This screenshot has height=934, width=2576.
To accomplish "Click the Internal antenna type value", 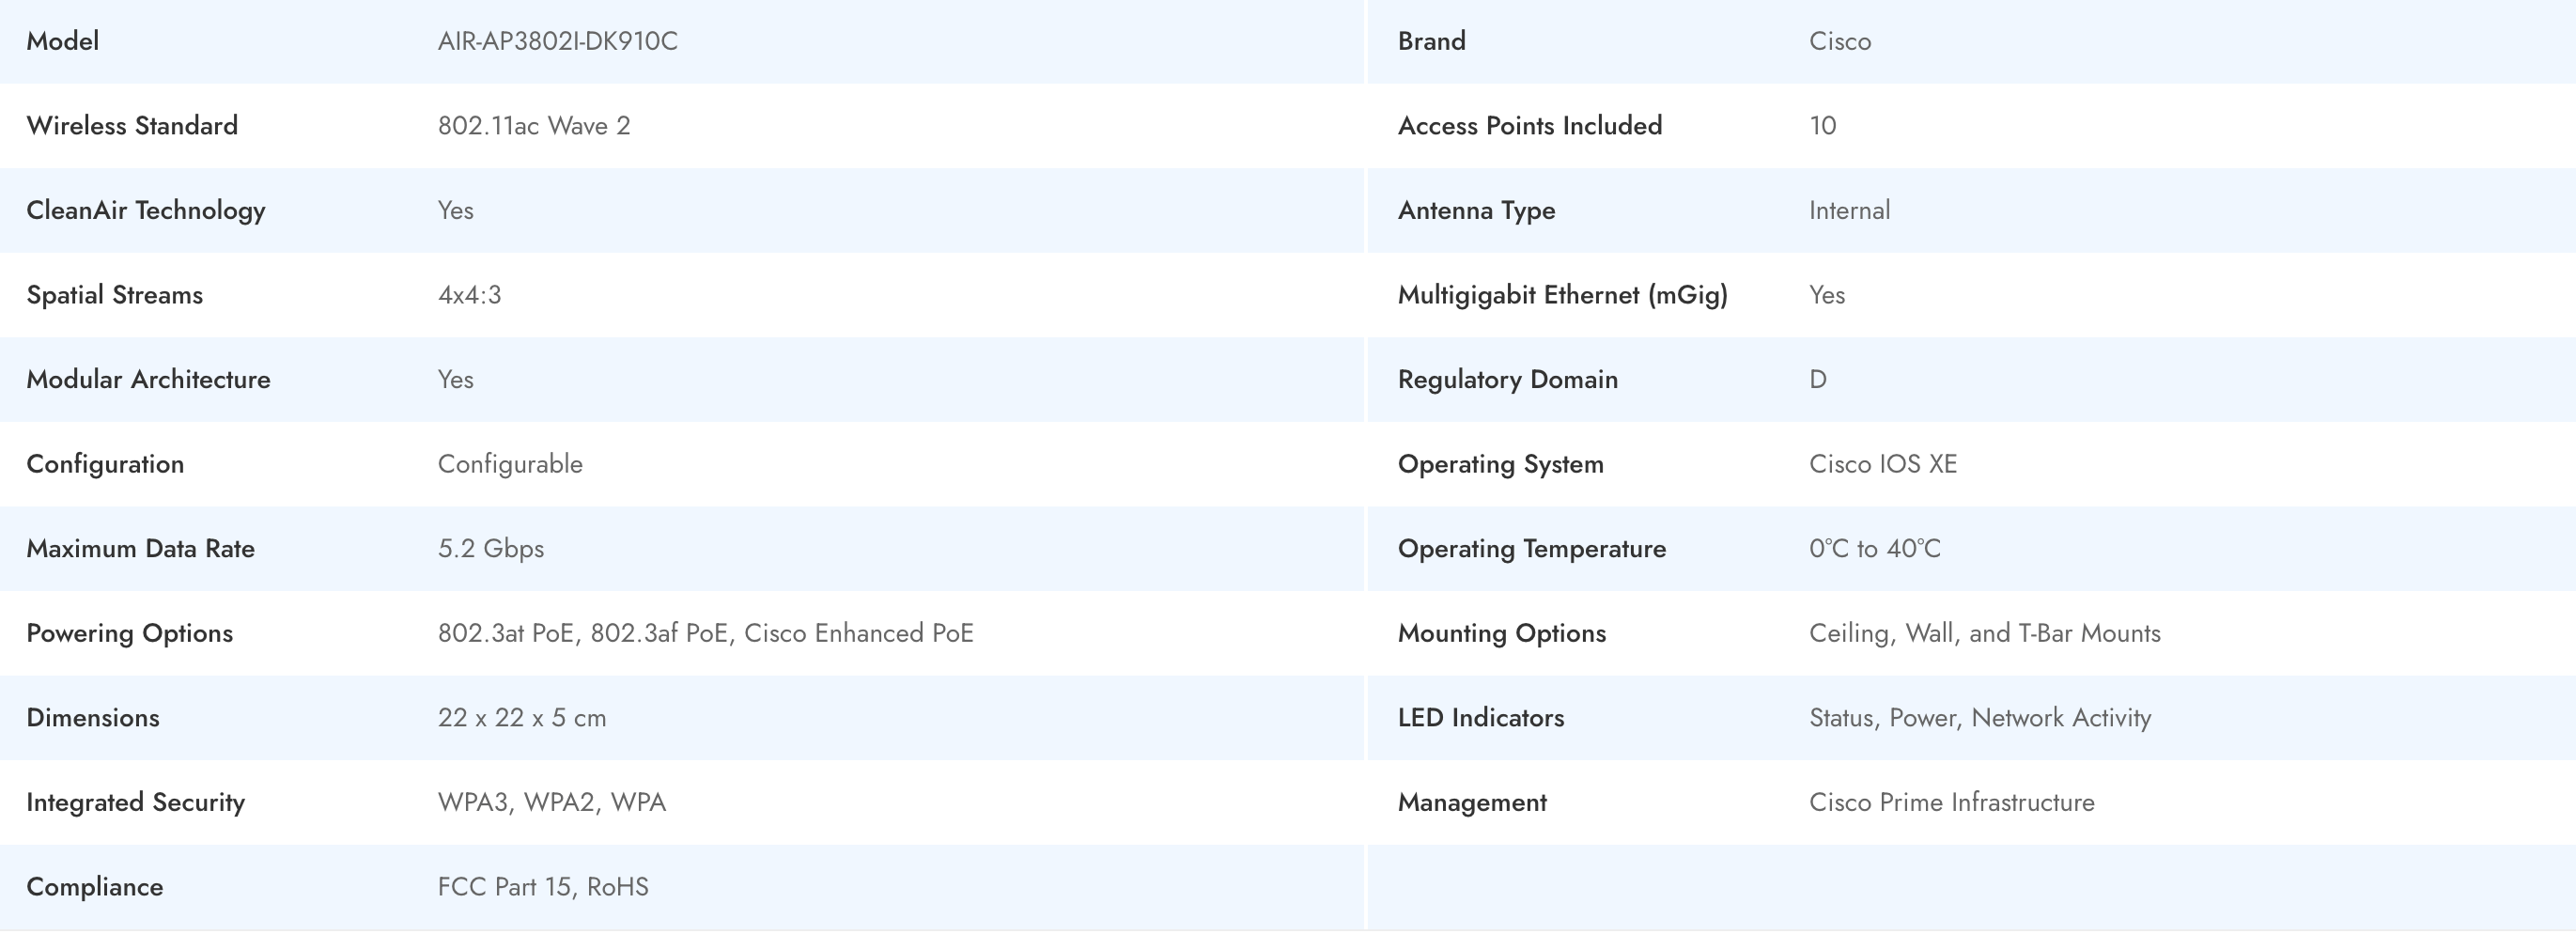I will point(1849,210).
